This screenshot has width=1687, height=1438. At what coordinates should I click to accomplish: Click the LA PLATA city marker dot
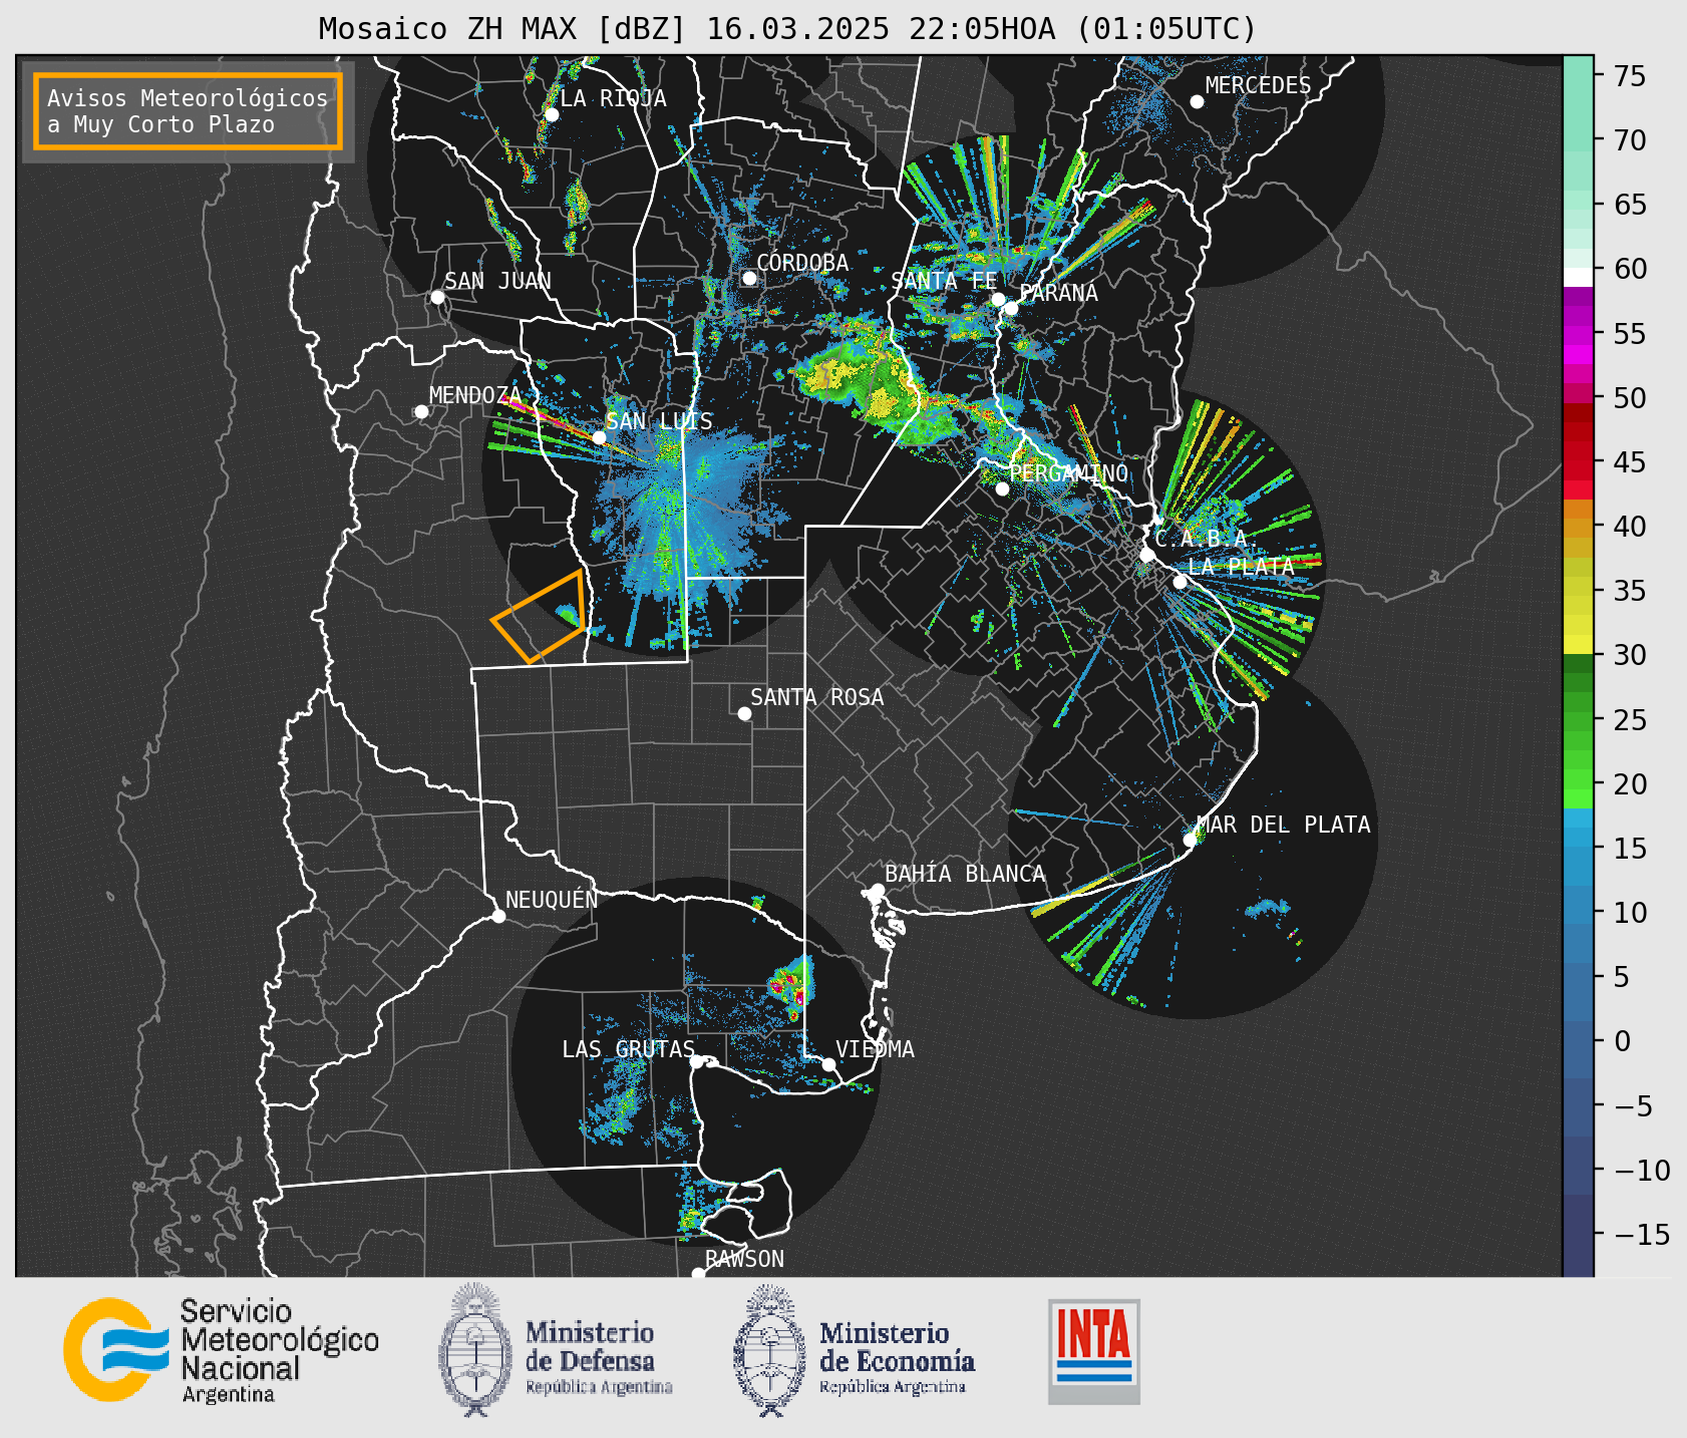[1180, 582]
